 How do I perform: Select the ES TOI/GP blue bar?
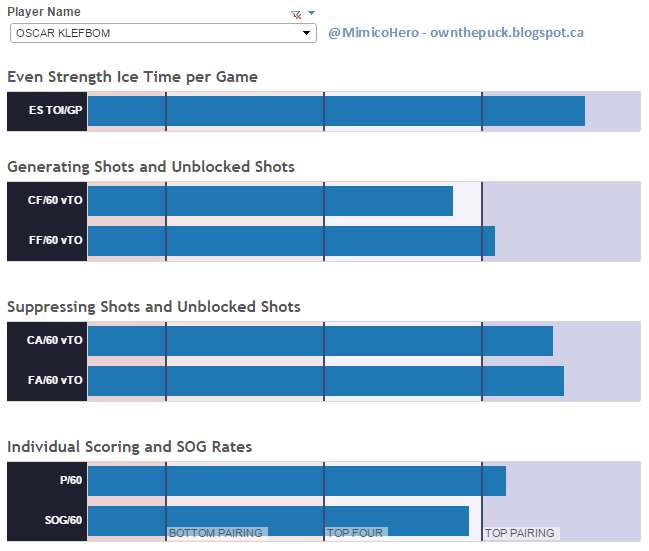coord(336,110)
